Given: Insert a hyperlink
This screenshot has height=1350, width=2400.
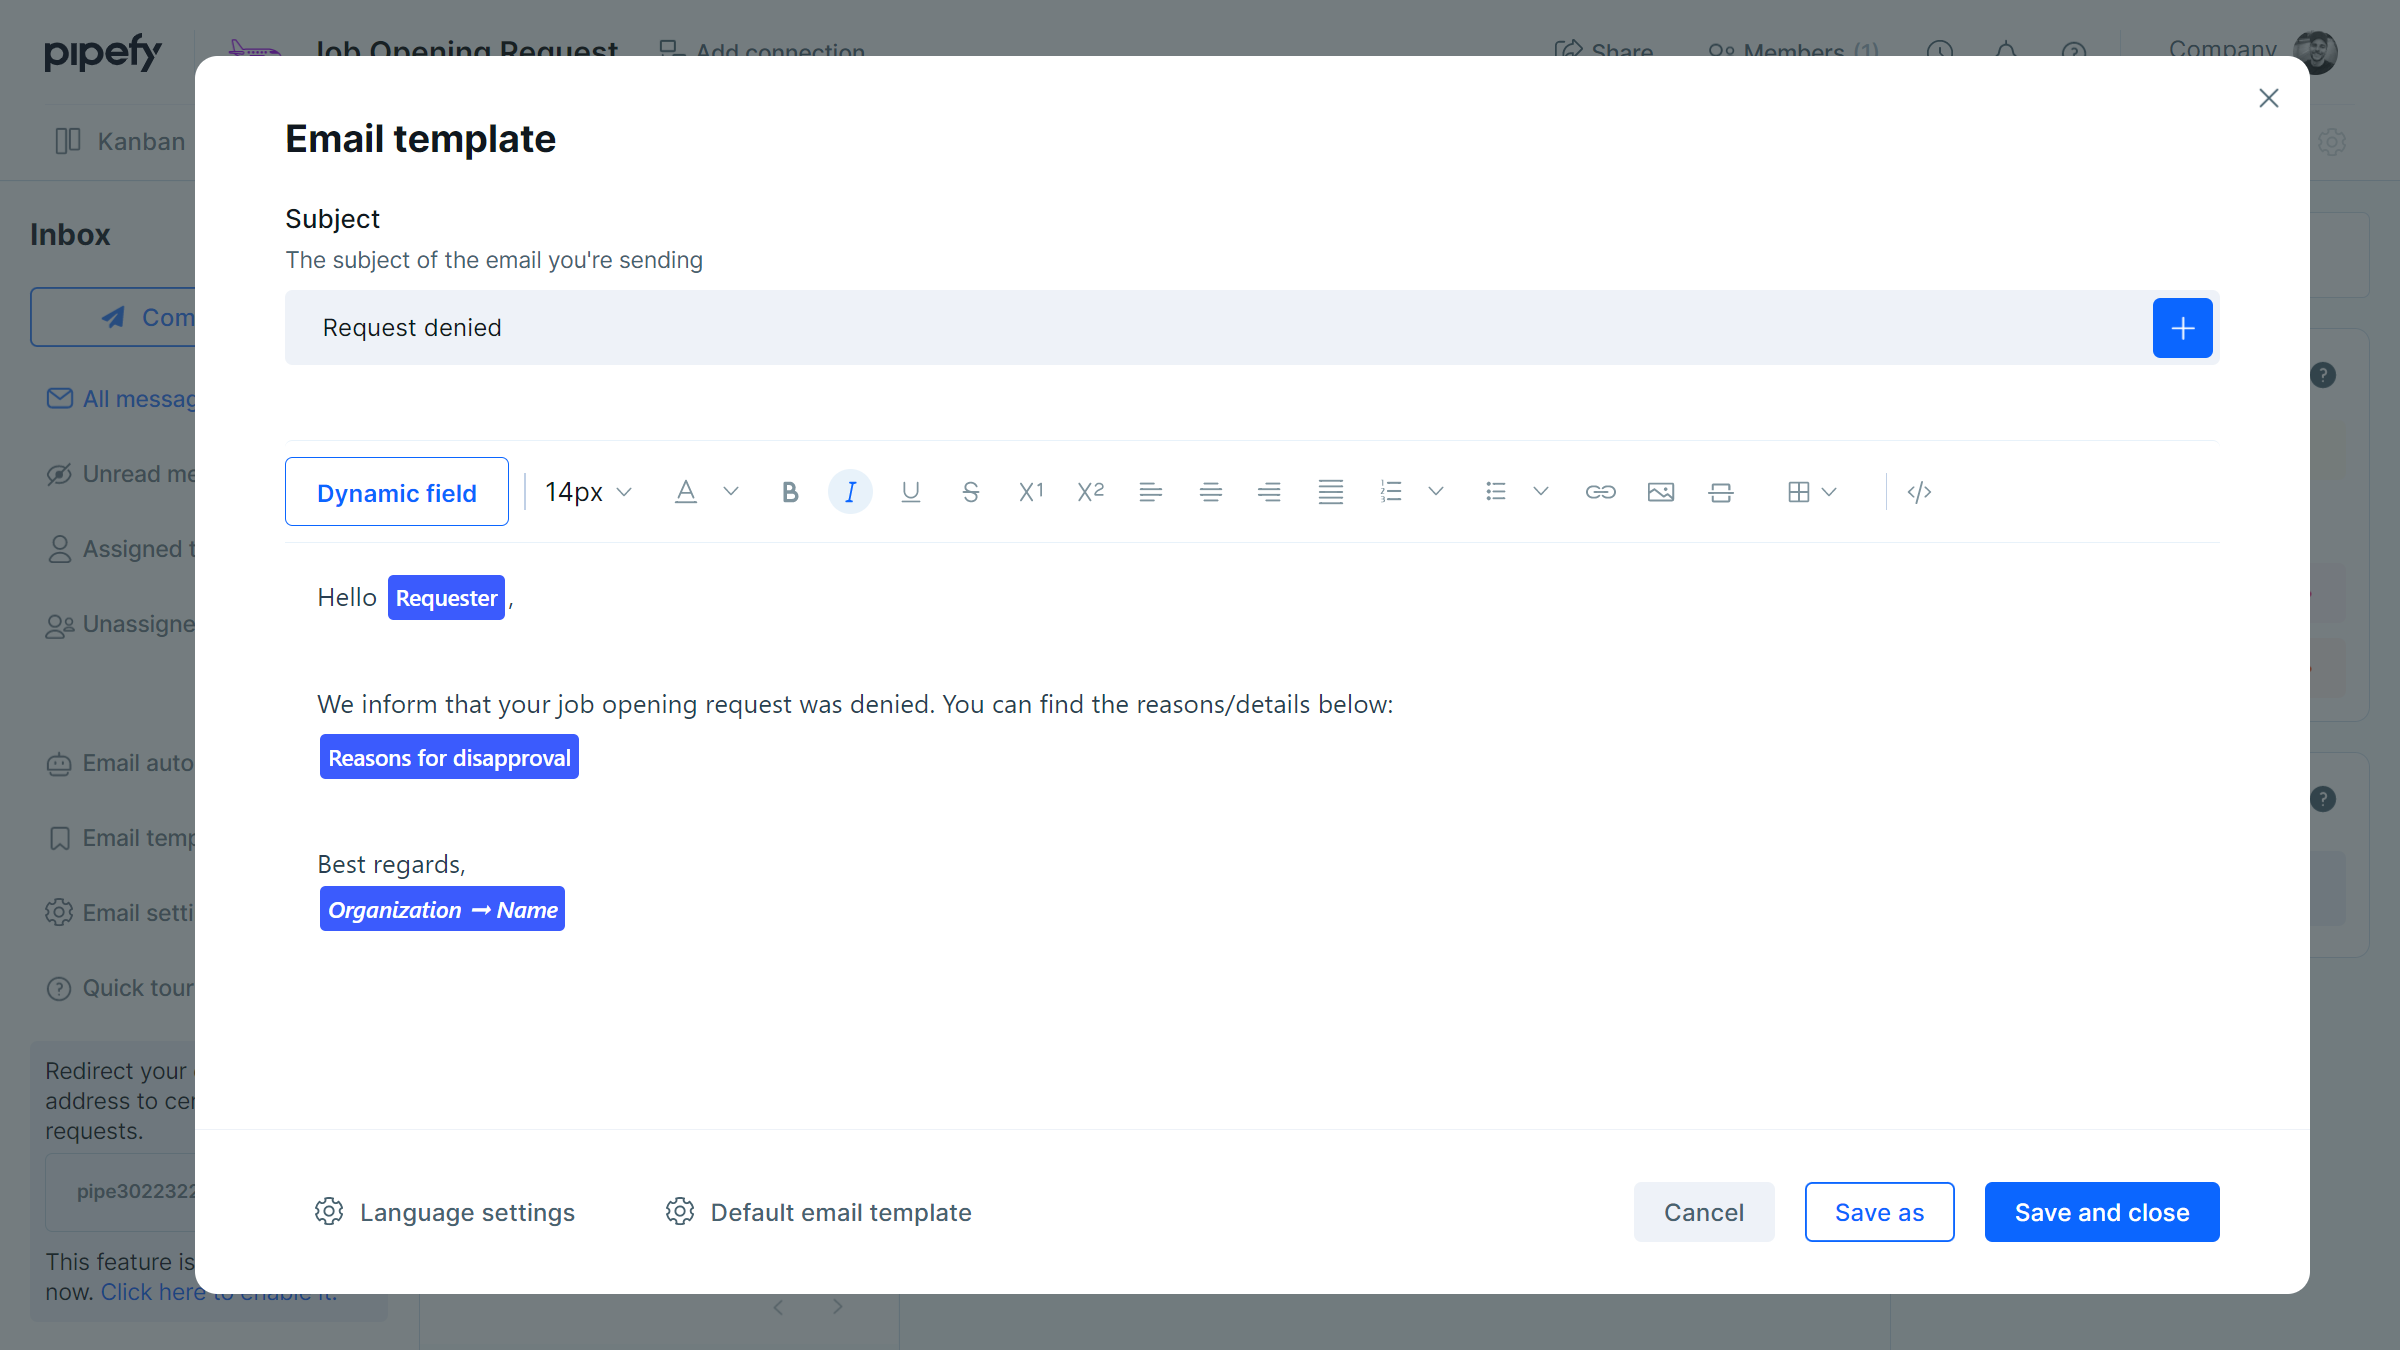Looking at the screenshot, I should (x=1600, y=492).
